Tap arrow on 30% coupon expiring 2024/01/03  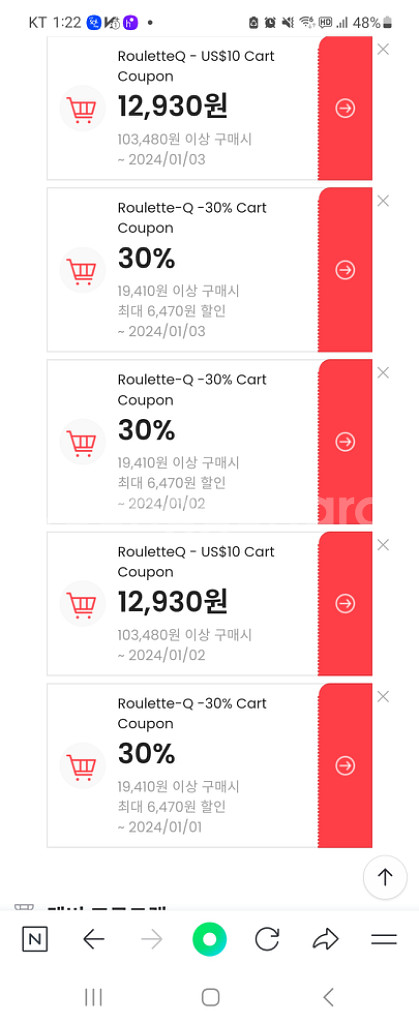345,270
